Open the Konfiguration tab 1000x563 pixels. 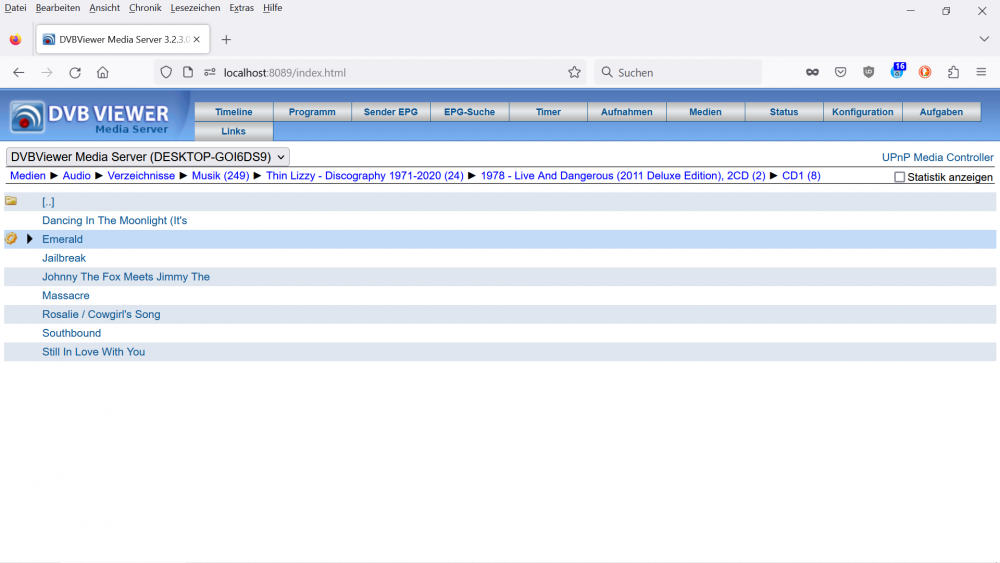point(862,112)
